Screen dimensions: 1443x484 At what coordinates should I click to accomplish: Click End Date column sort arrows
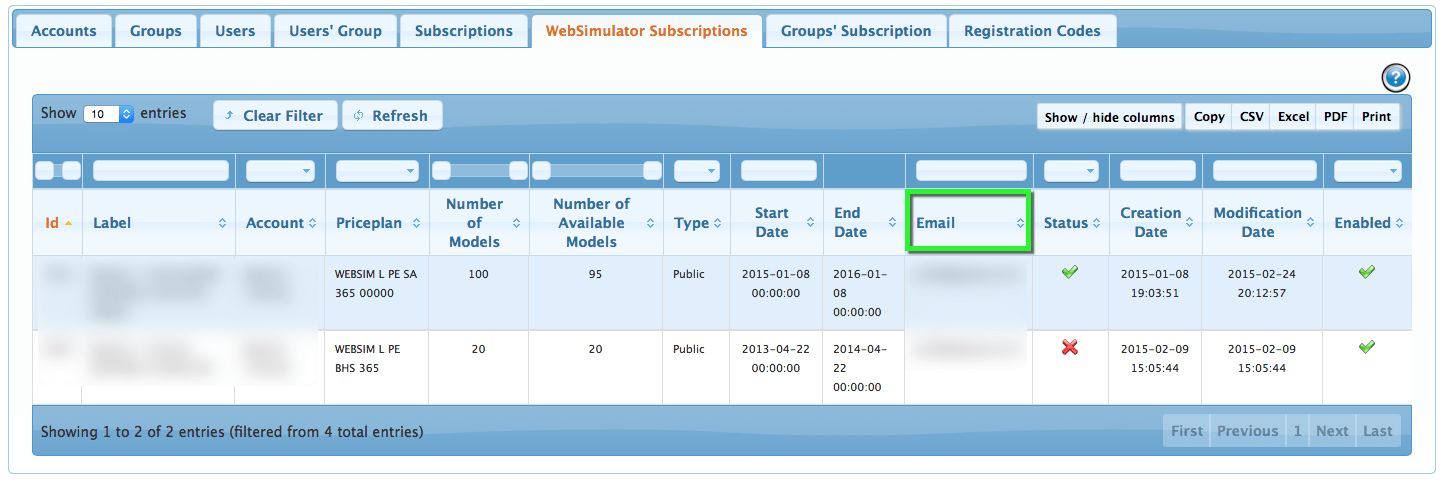point(892,223)
